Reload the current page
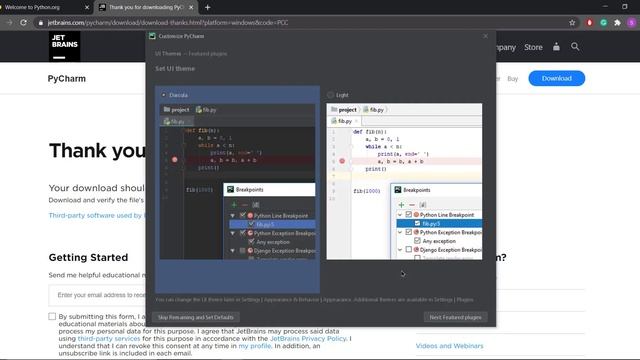The height and width of the screenshot is (360, 640). coord(24,23)
